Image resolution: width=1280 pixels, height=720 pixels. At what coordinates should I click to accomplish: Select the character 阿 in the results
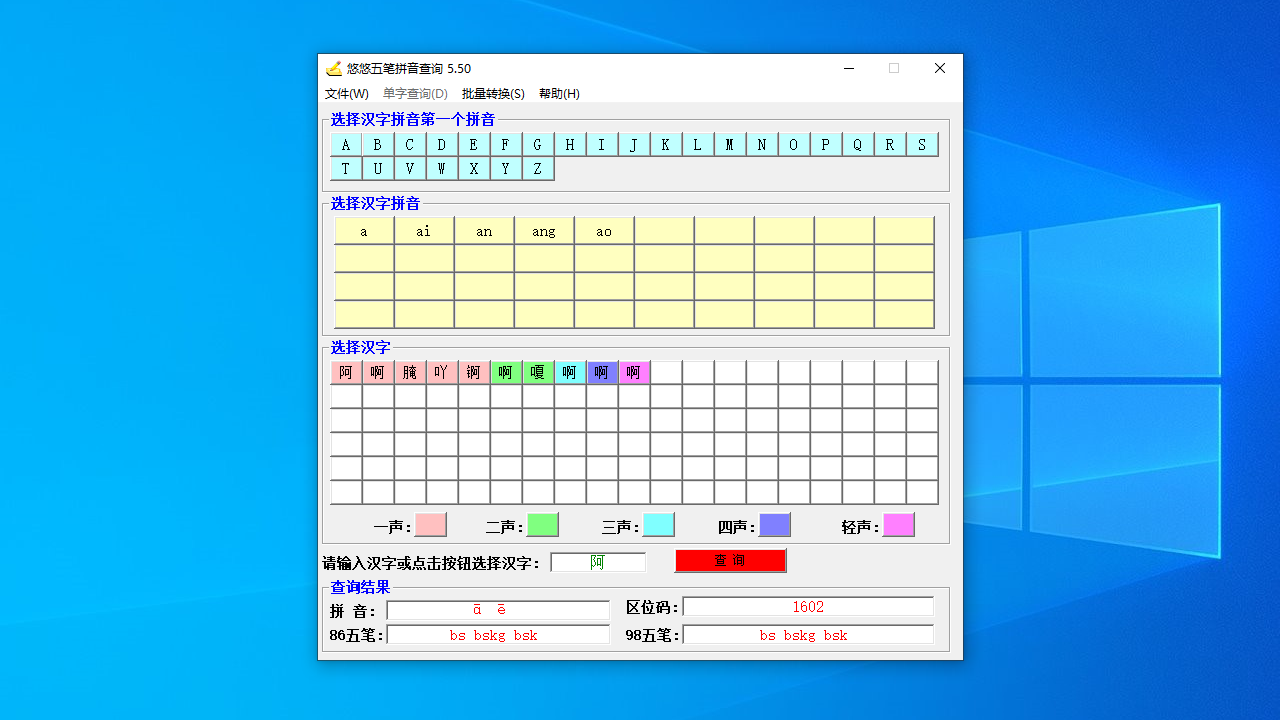click(x=345, y=371)
